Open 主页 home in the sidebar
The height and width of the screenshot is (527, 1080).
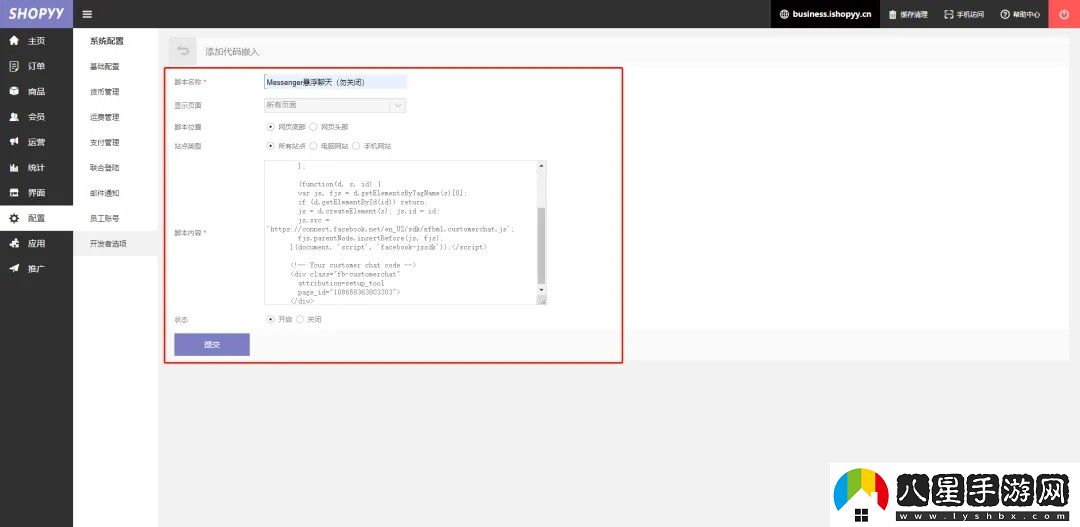pos(36,41)
